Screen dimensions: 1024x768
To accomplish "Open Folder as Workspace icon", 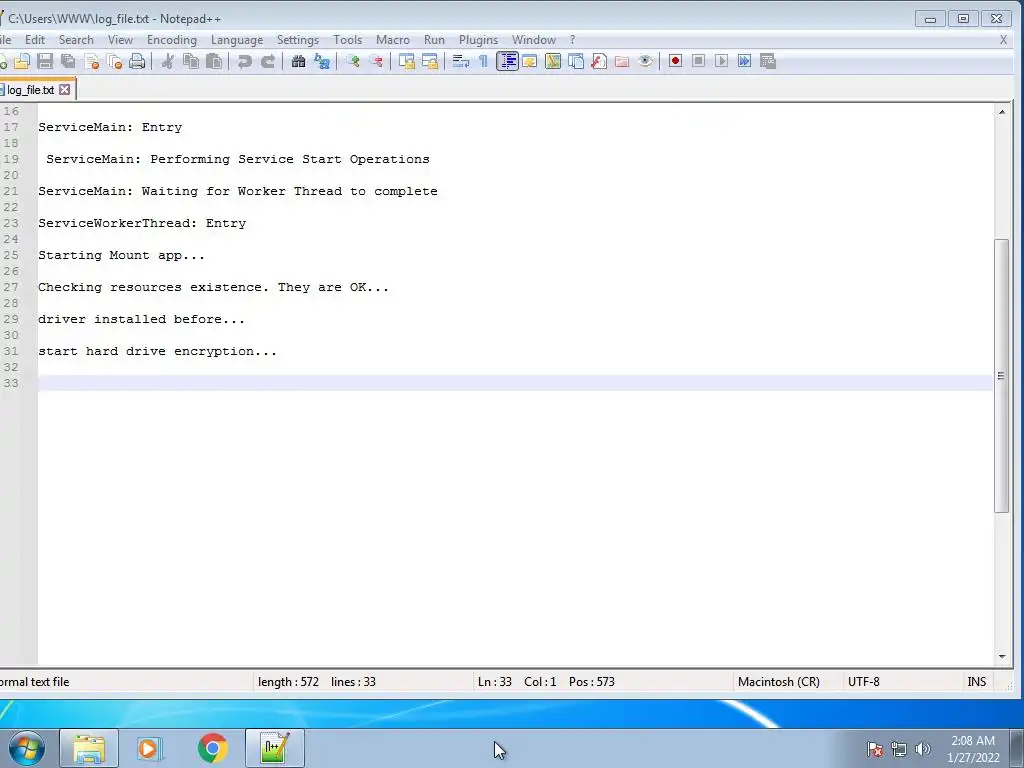I will pos(622,61).
